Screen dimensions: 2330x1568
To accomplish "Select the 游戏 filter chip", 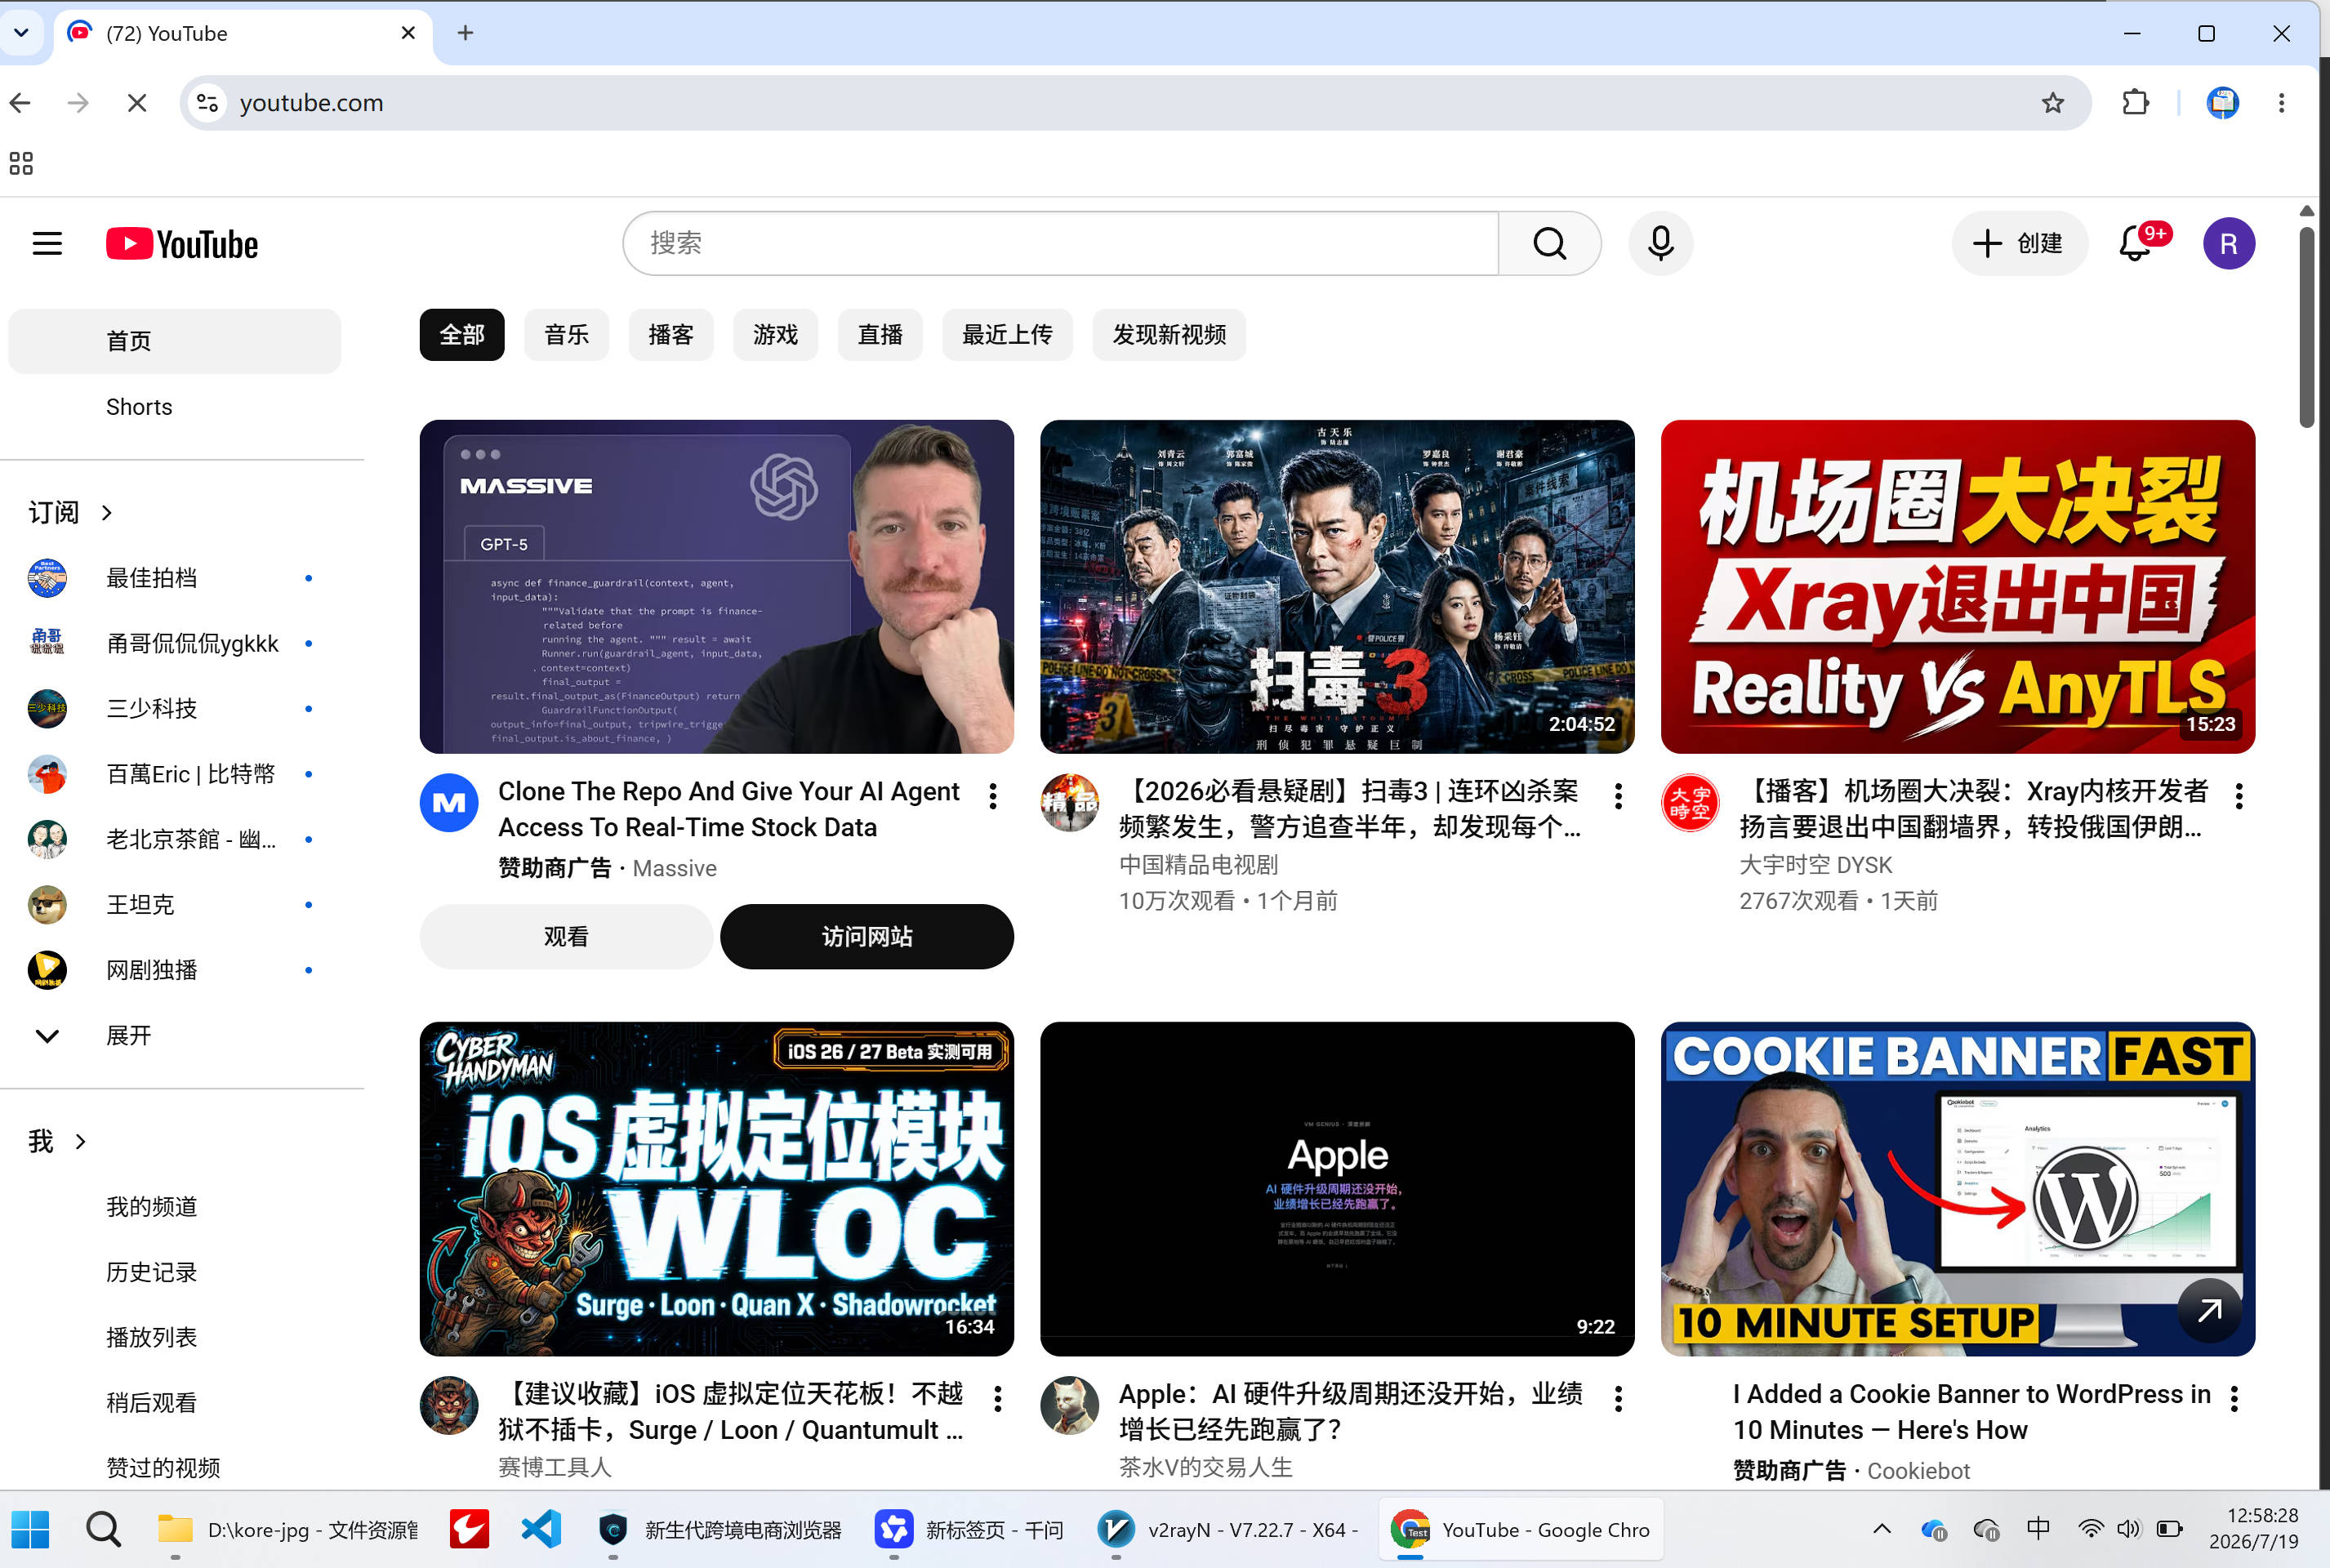I will click(x=775, y=335).
